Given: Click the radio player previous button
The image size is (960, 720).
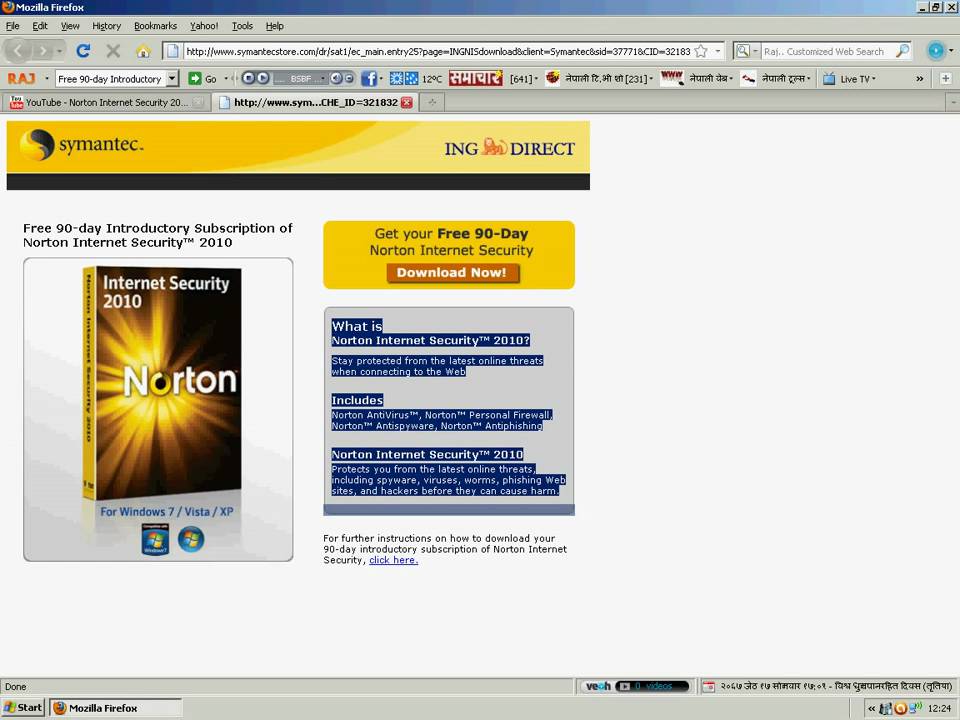Looking at the screenshot, I should pos(249,78).
